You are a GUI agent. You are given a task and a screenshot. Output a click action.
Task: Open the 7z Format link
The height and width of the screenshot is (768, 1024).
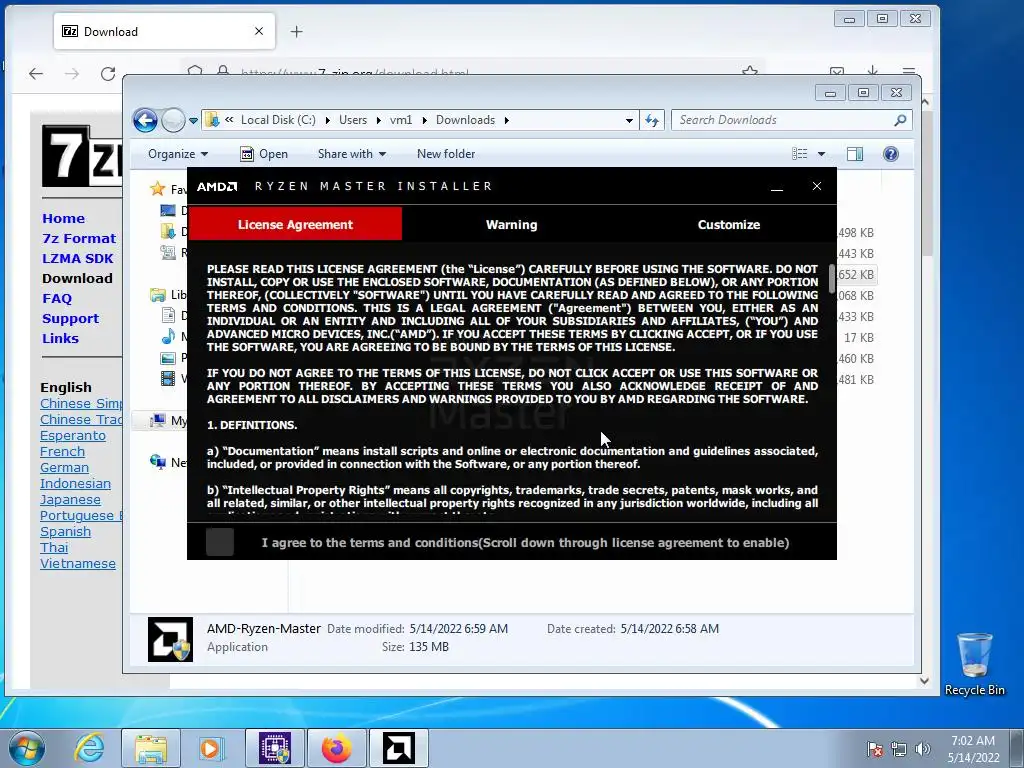[79, 238]
